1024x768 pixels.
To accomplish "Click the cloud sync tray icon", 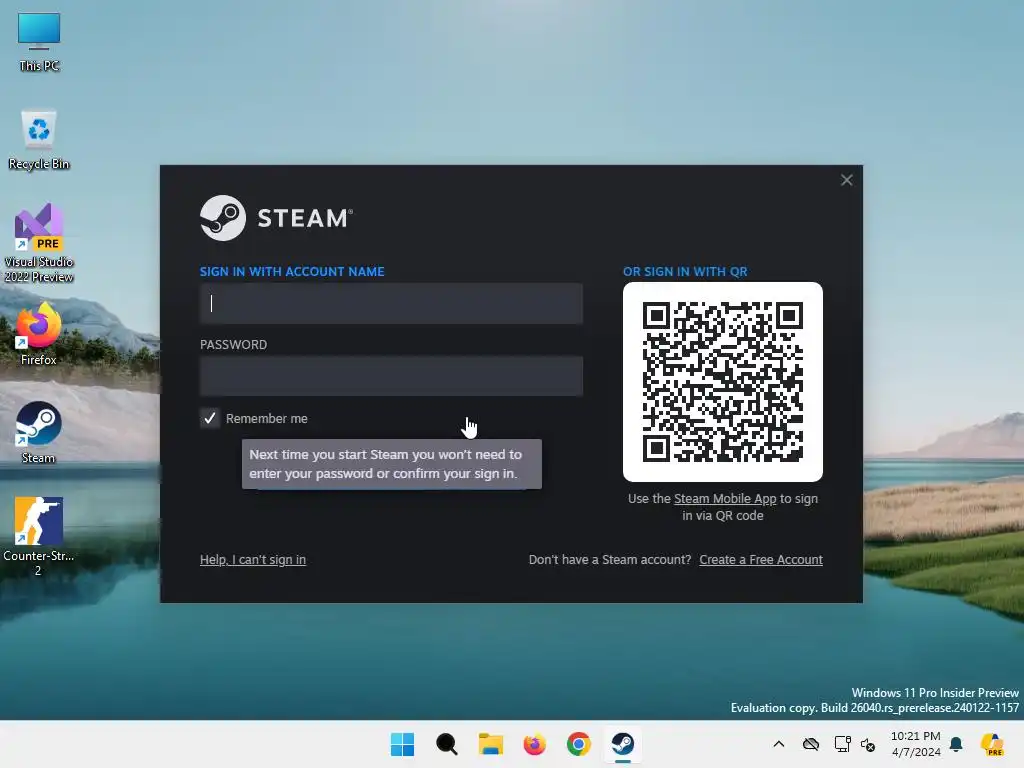I will pos(810,744).
